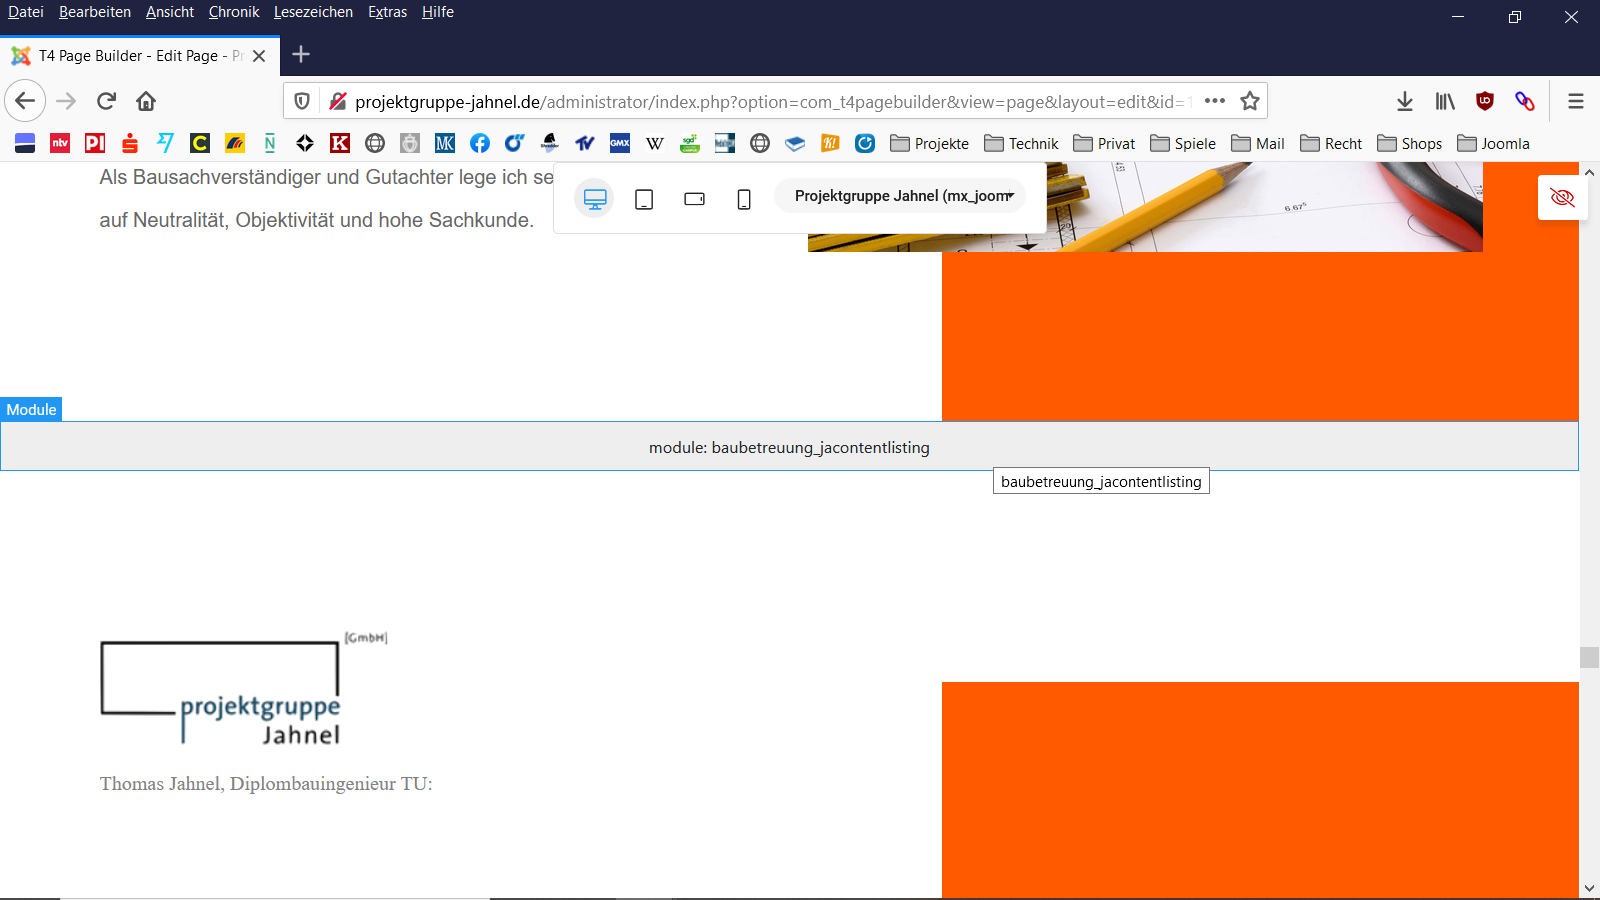
Task: Click the scrollbar up arrow
Action: tap(1589, 172)
